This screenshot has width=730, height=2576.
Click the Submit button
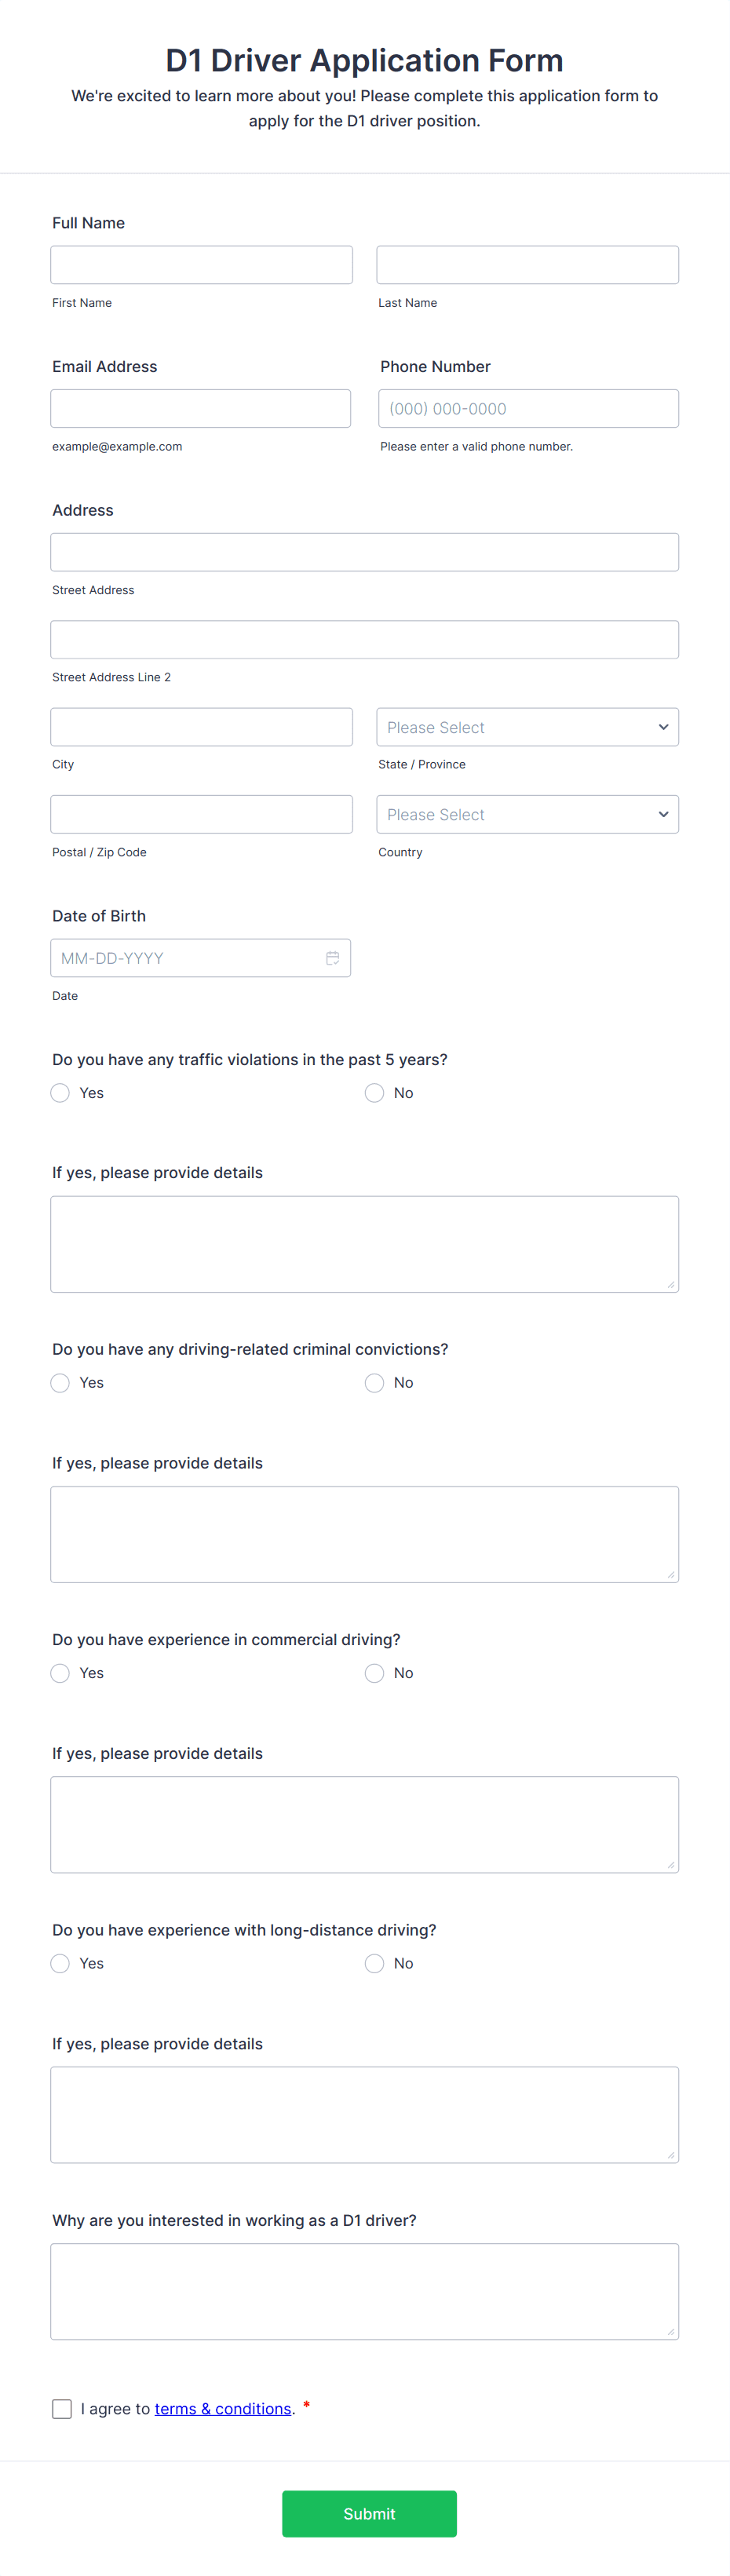[369, 2513]
